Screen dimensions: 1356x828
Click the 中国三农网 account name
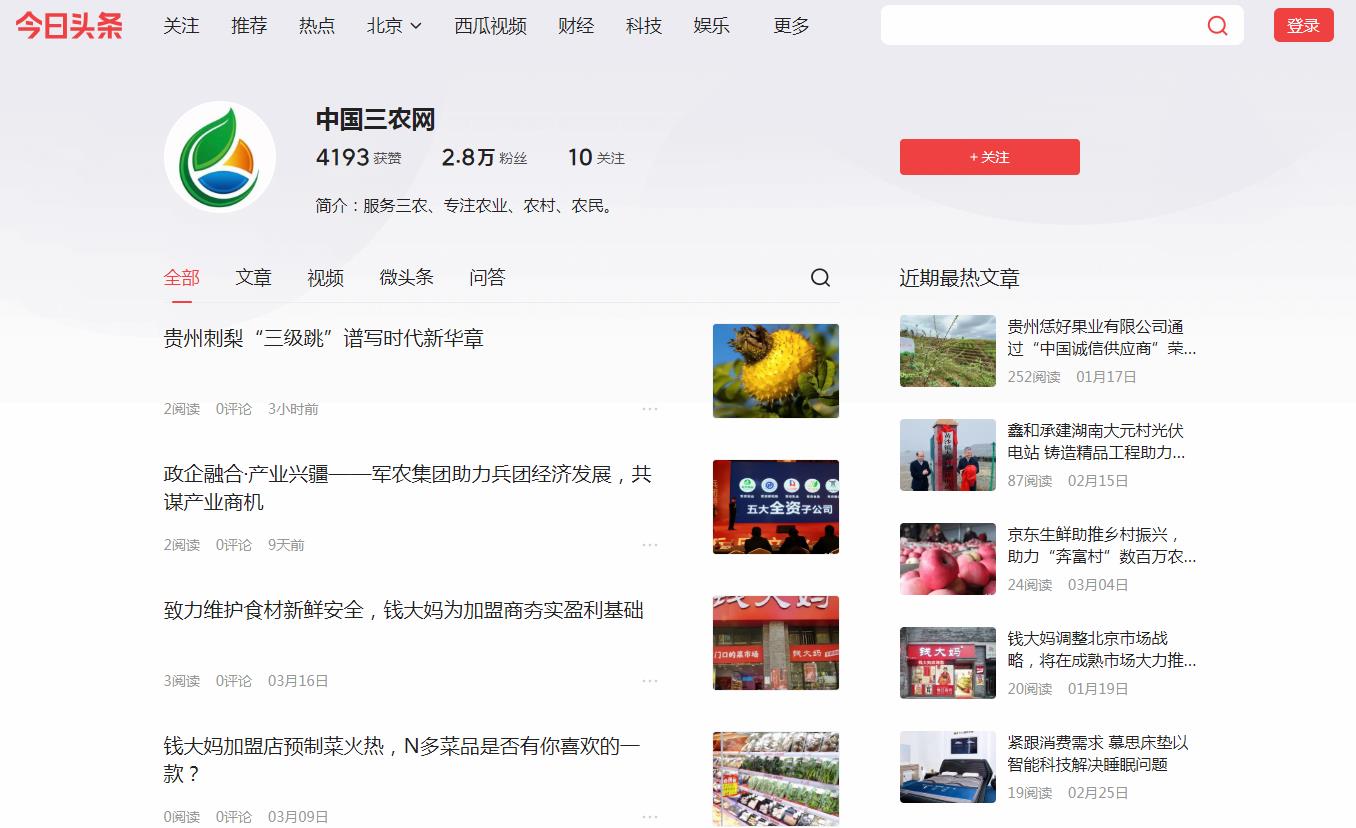point(375,119)
